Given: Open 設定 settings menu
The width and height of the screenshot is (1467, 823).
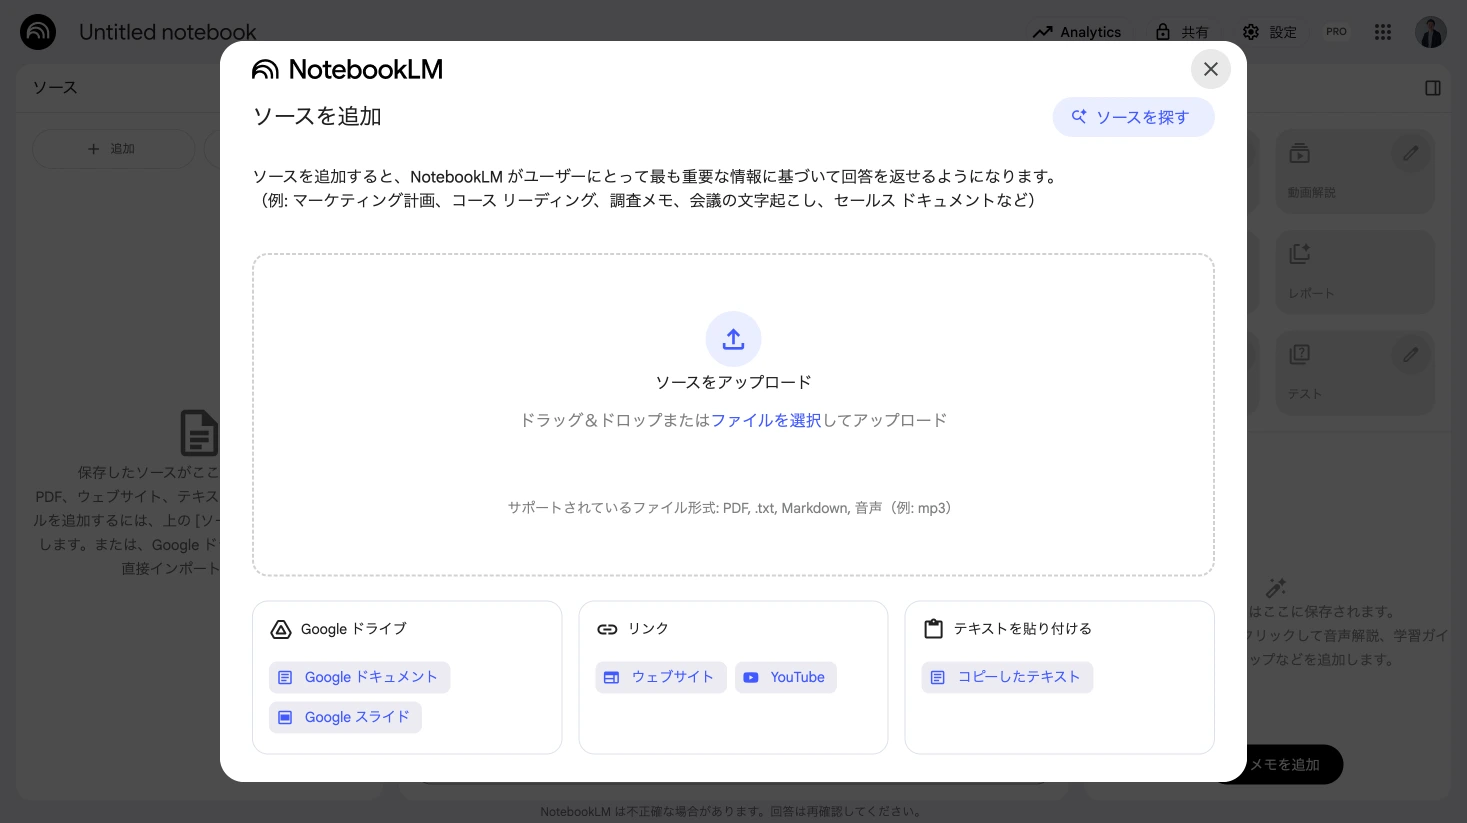Looking at the screenshot, I should coord(1269,32).
